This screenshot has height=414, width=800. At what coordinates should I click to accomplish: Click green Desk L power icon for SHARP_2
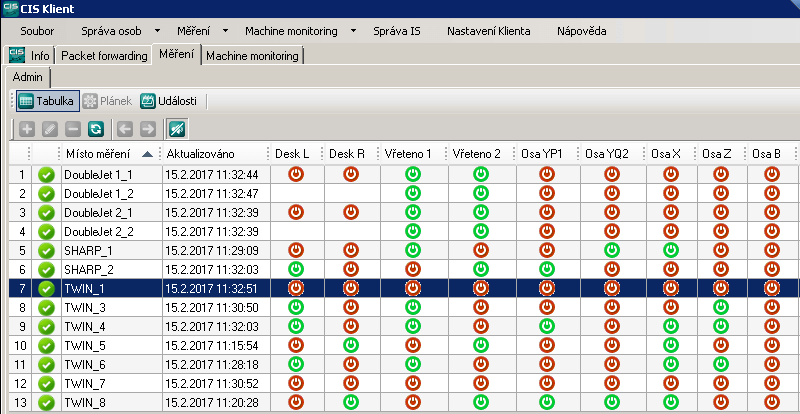(x=295, y=269)
